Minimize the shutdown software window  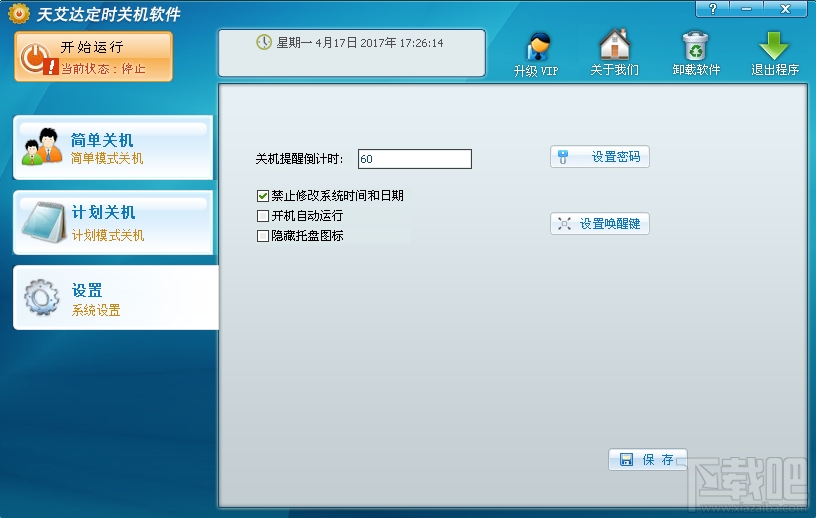tap(746, 8)
